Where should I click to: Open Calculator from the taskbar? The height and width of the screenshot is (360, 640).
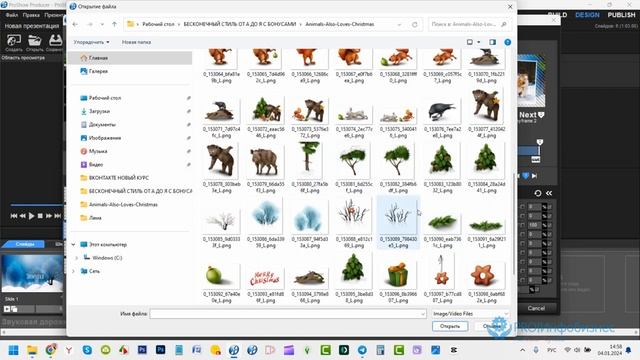pos(380,350)
